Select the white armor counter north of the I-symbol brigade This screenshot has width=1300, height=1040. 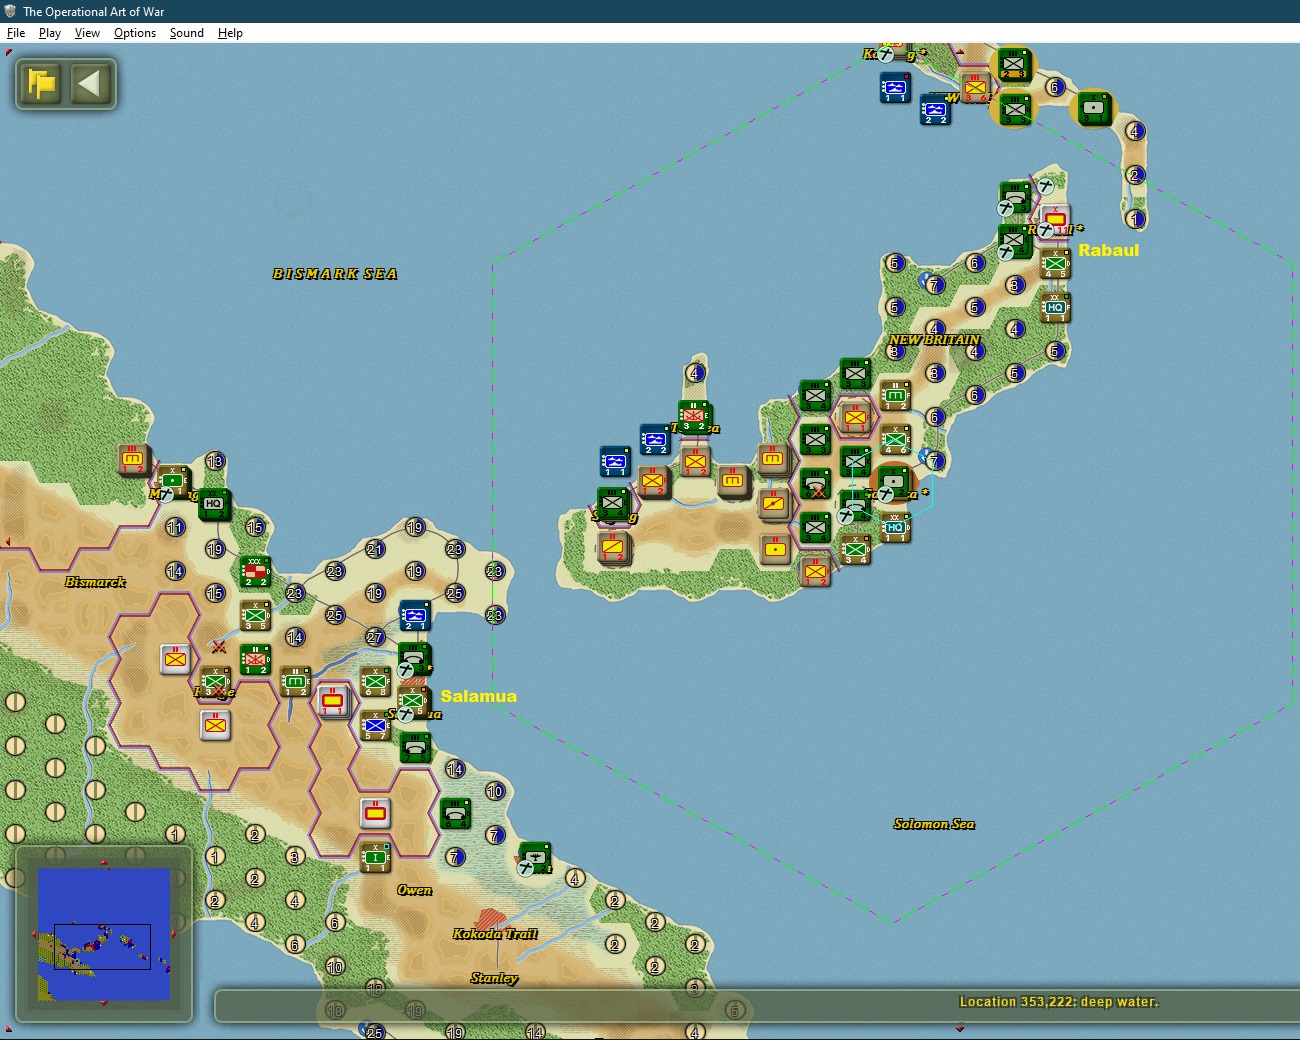[375, 813]
